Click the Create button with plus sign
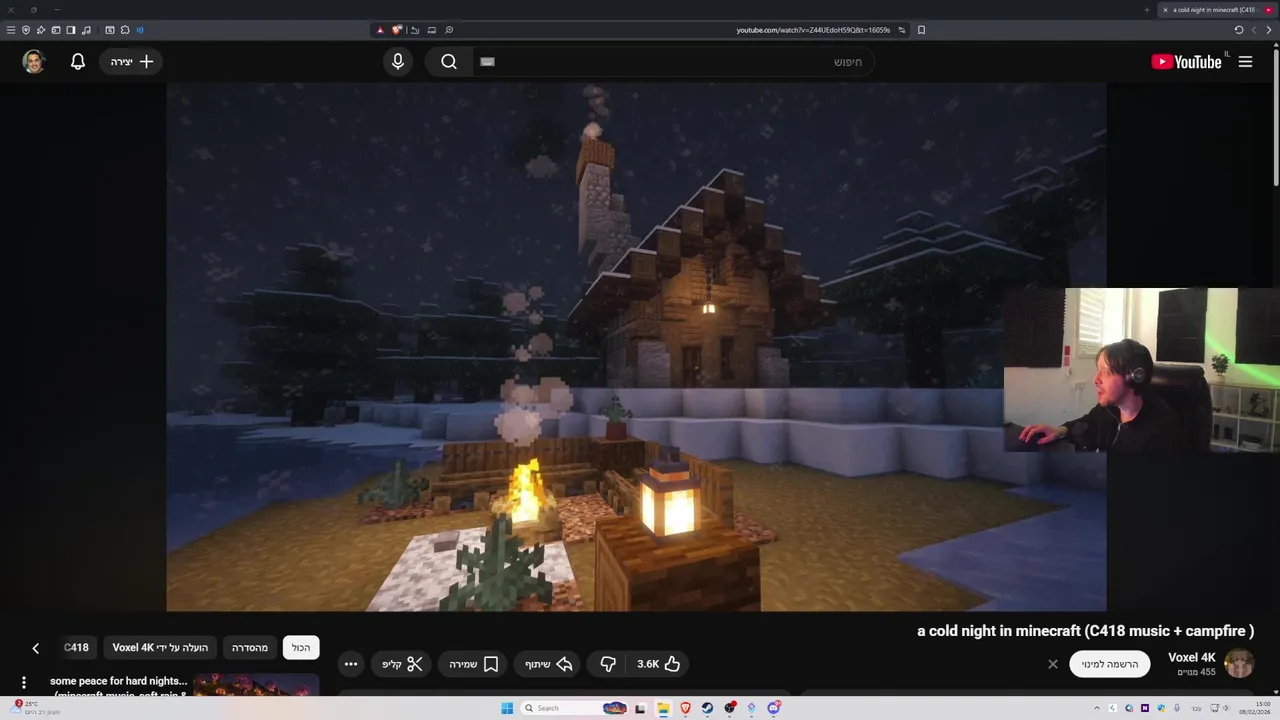The width and height of the screenshot is (1280, 720). pyautogui.click(x=133, y=62)
